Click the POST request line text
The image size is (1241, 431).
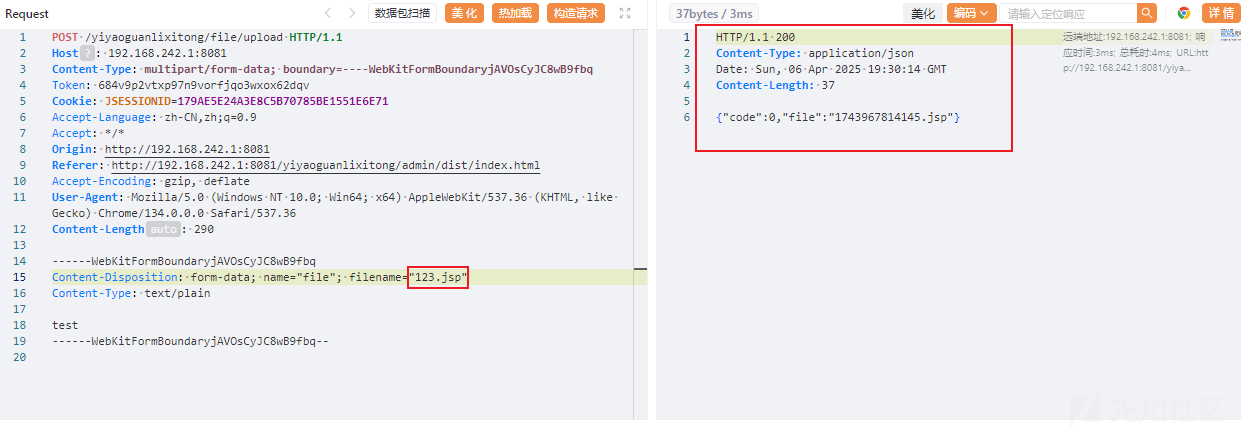click(197, 37)
